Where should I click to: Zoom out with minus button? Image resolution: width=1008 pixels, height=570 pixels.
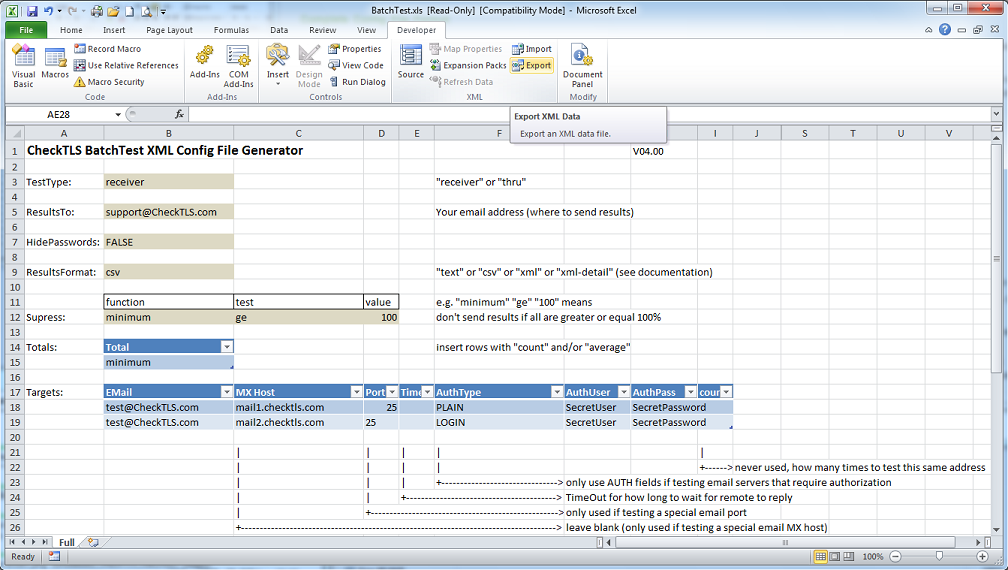coord(896,557)
